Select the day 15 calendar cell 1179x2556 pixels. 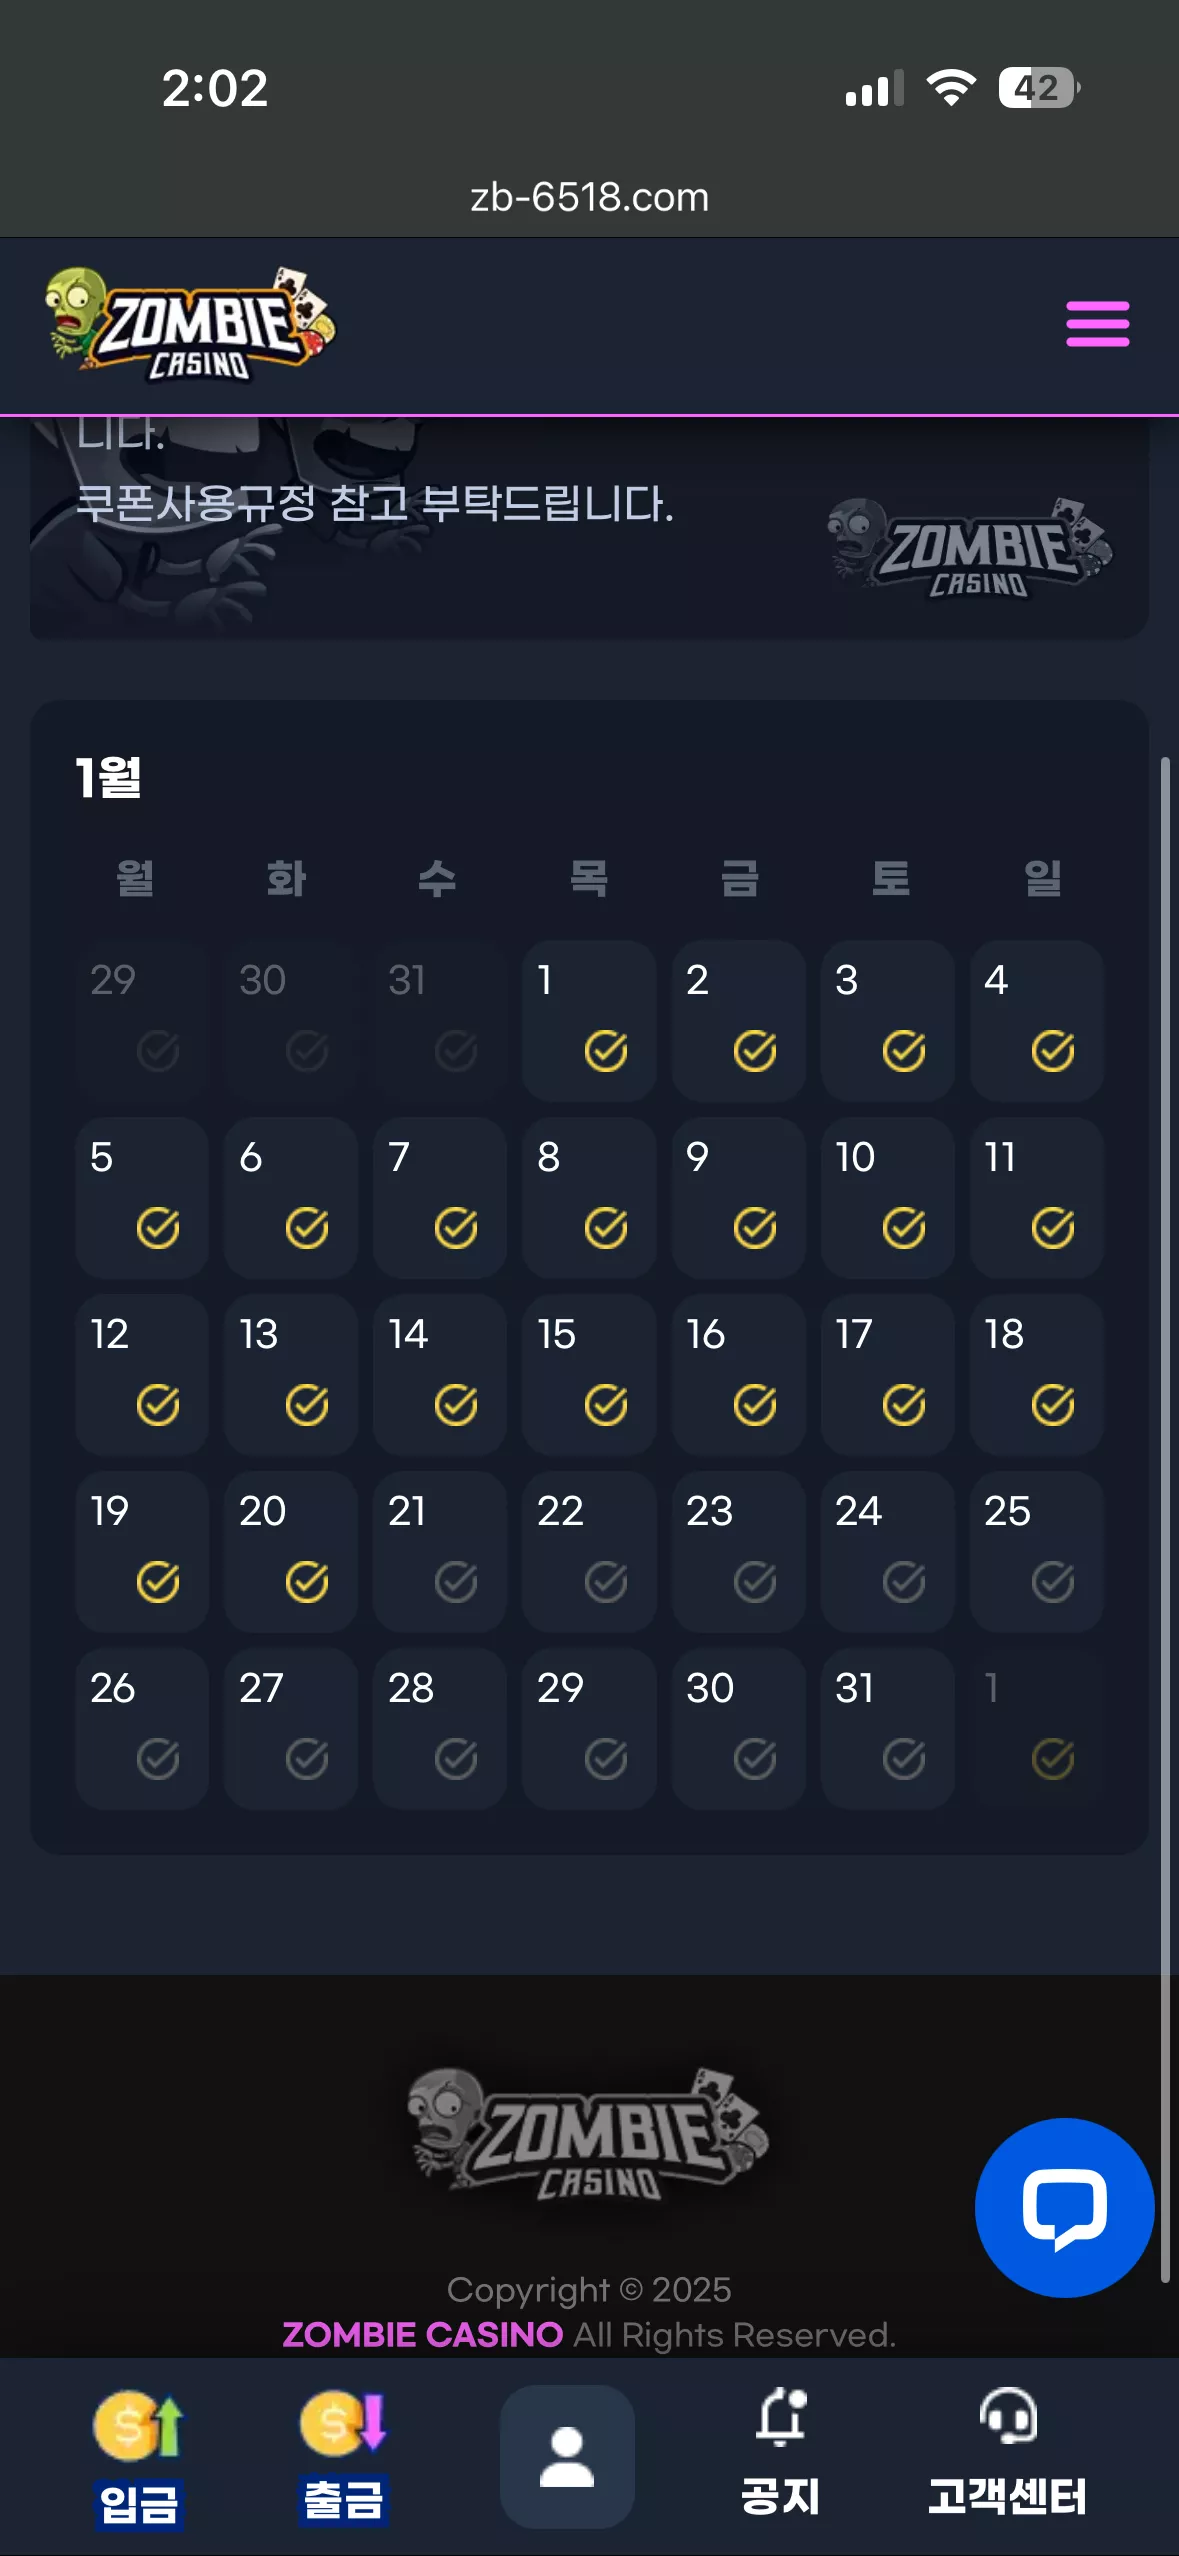[589, 1374]
